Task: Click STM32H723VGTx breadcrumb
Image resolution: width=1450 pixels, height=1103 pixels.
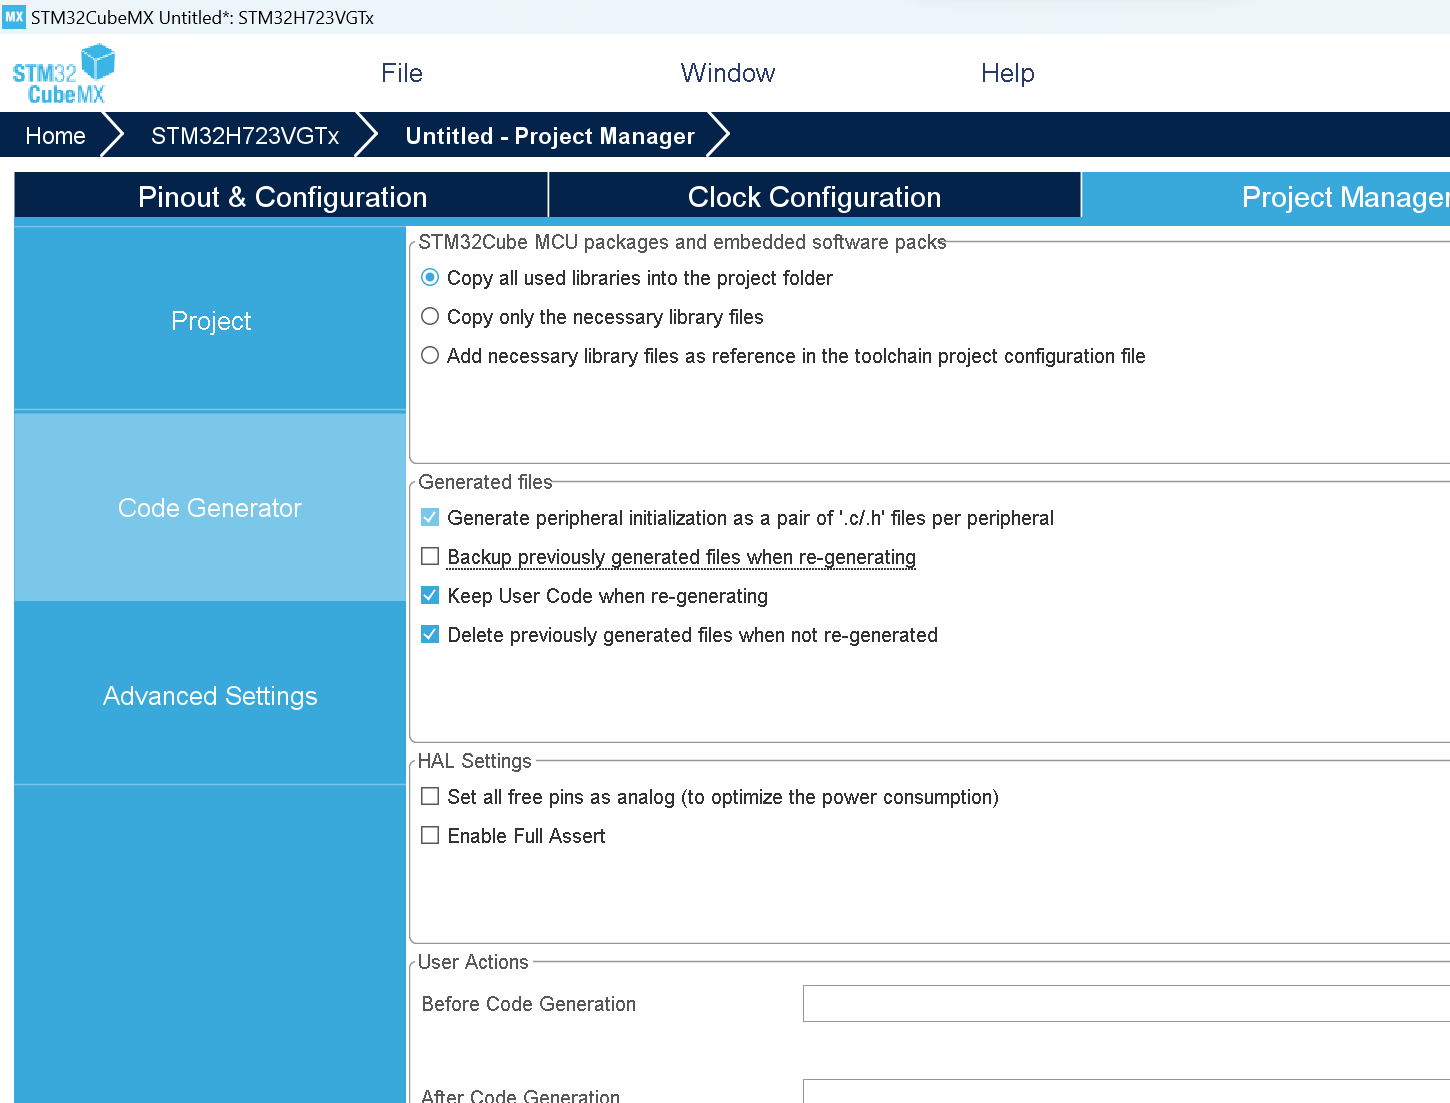Action: 245,135
